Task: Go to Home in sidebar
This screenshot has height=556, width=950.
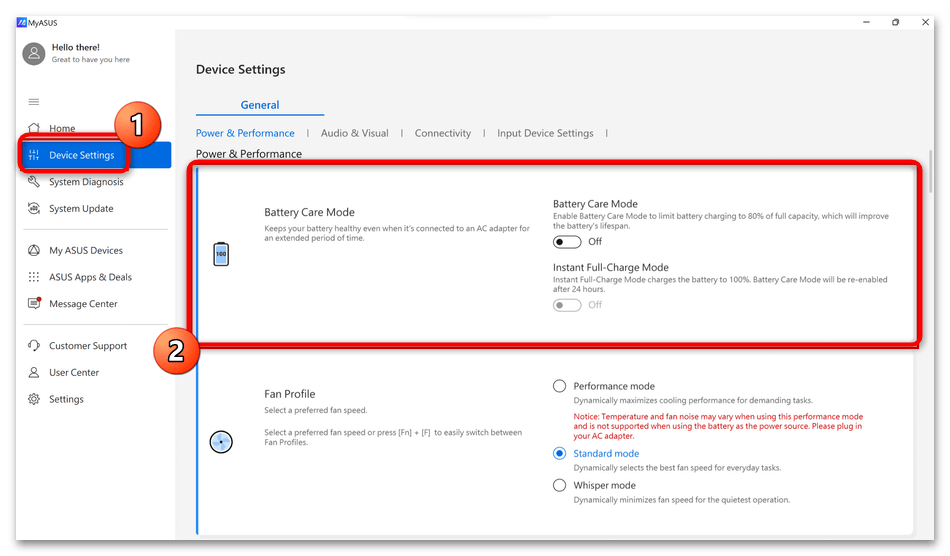Action: pos(62,128)
